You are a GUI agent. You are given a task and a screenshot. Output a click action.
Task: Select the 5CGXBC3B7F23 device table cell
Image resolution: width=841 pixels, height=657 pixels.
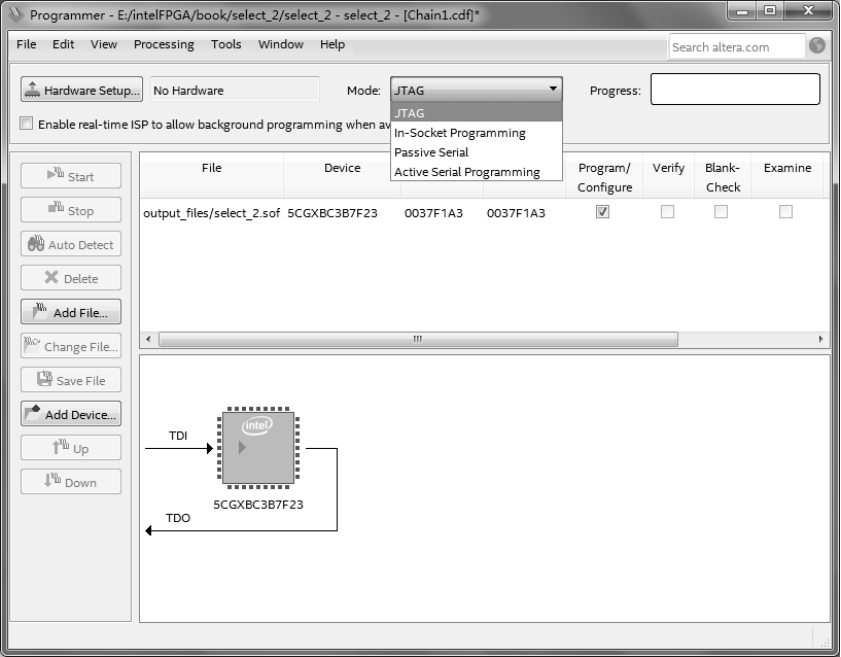tap(332, 213)
